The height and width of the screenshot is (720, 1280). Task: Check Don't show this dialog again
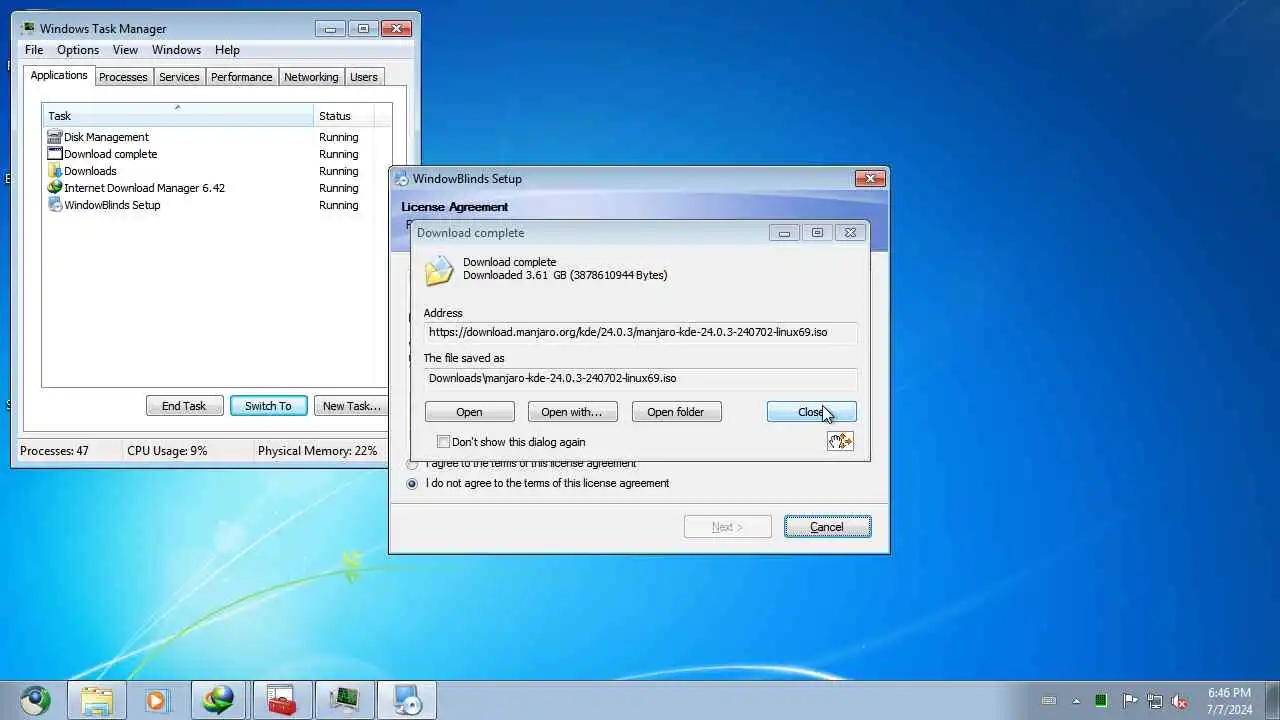click(444, 442)
